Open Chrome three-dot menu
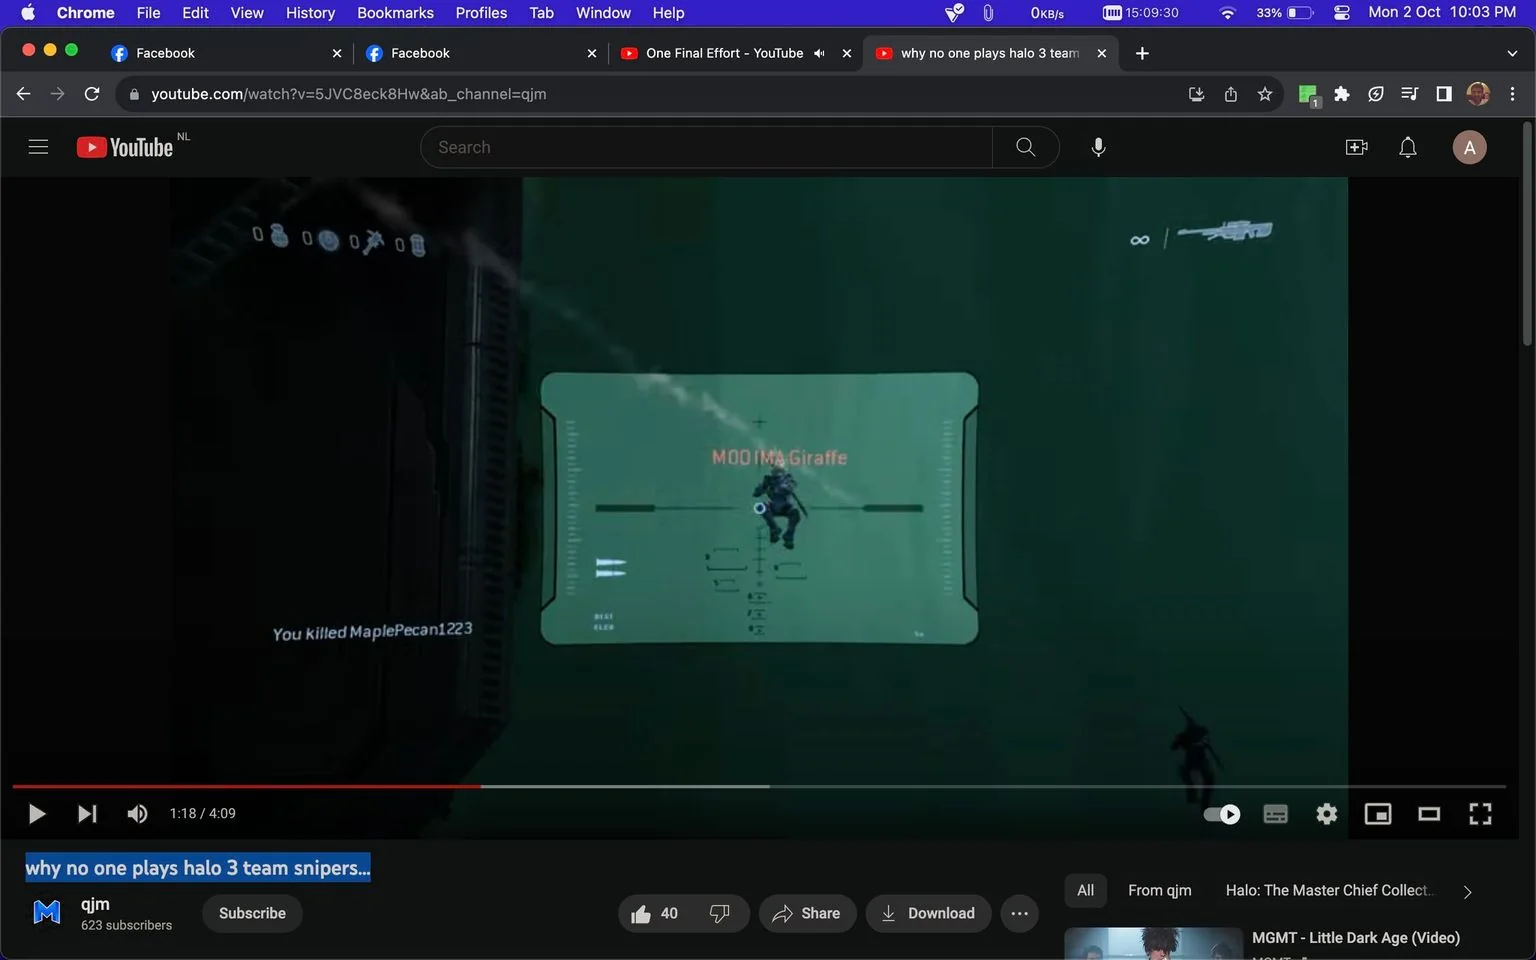 1512,94
